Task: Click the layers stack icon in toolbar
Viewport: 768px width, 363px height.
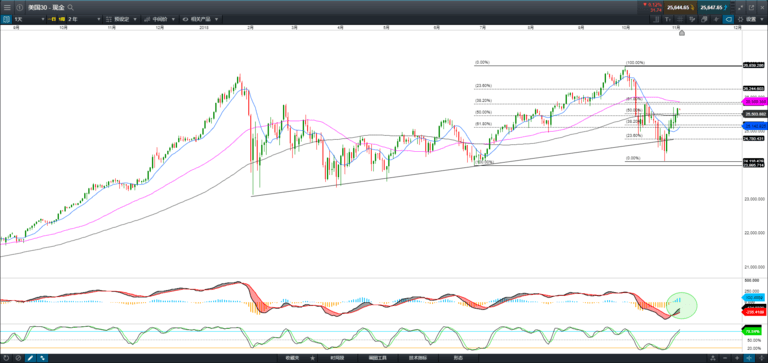Action: click(x=704, y=19)
